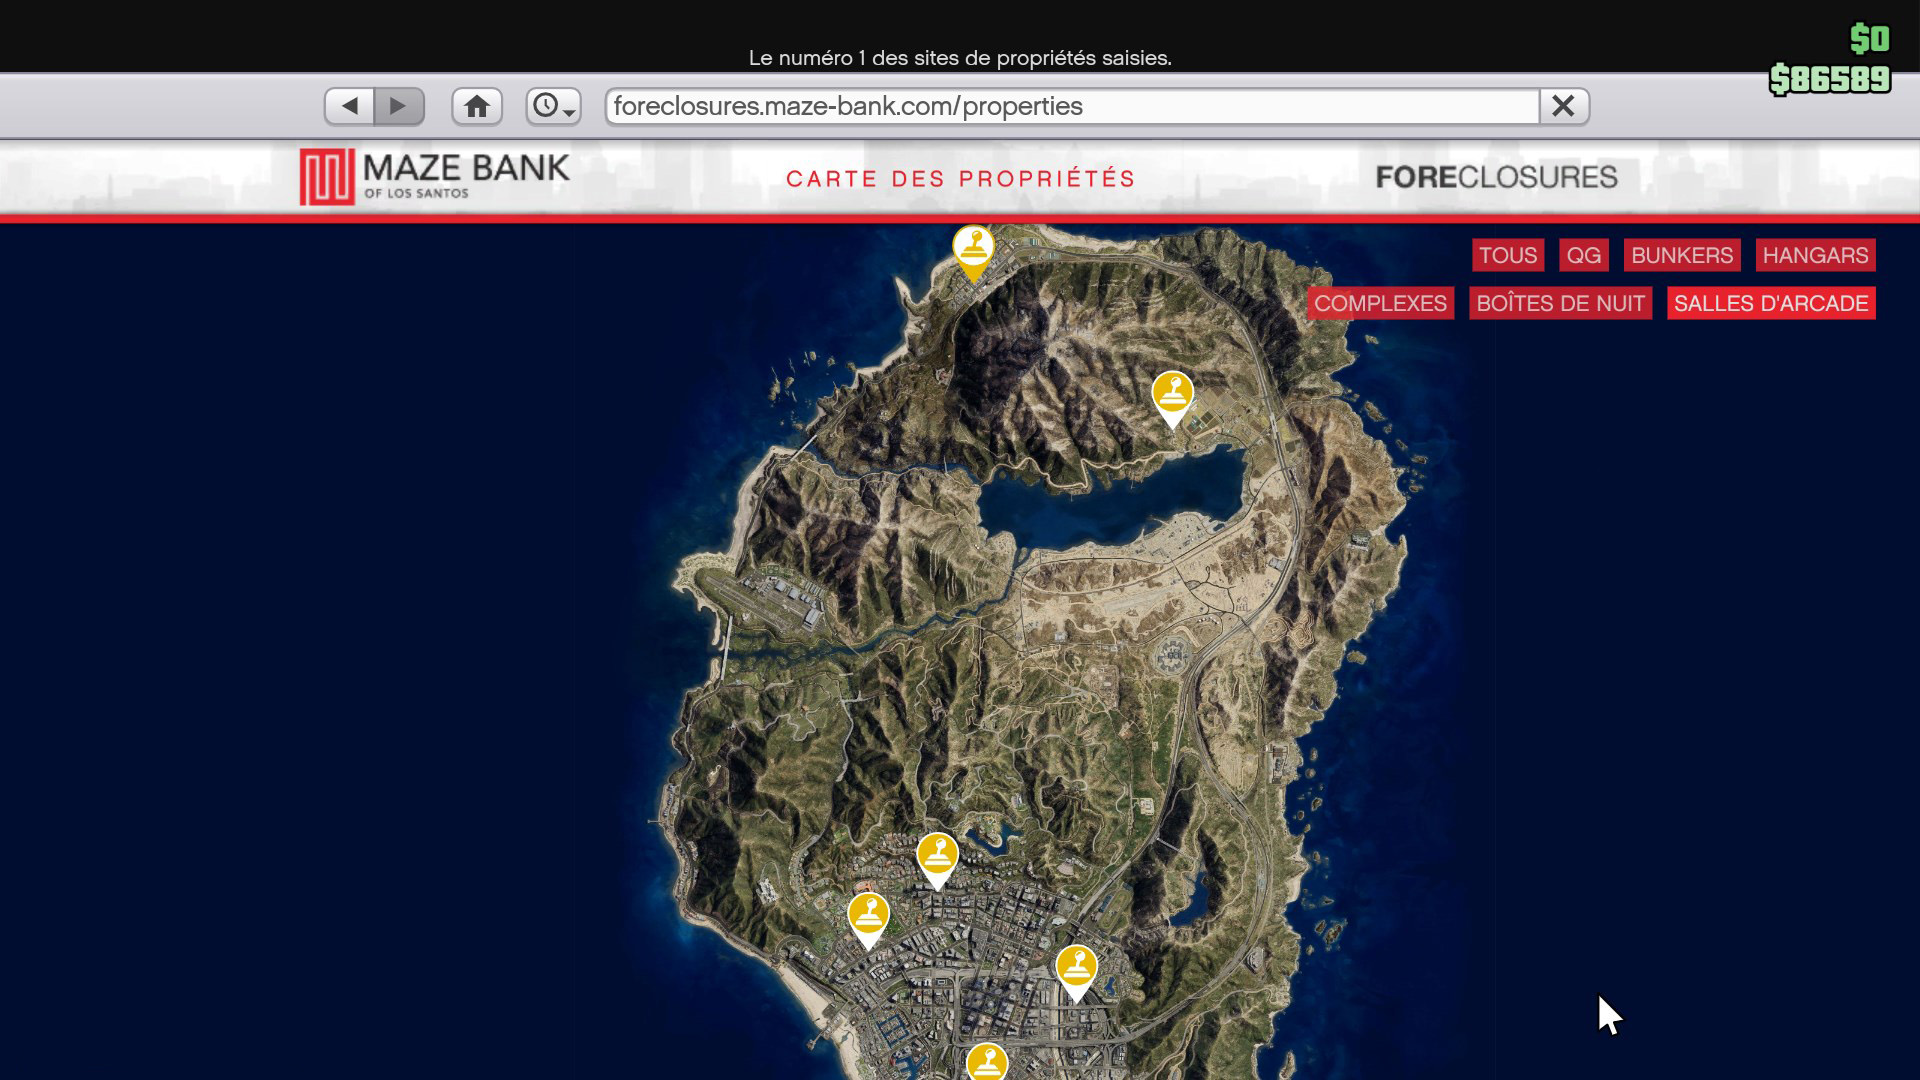Click the property marker in Vinewood
This screenshot has width=1920, height=1080.
coord(937,855)
